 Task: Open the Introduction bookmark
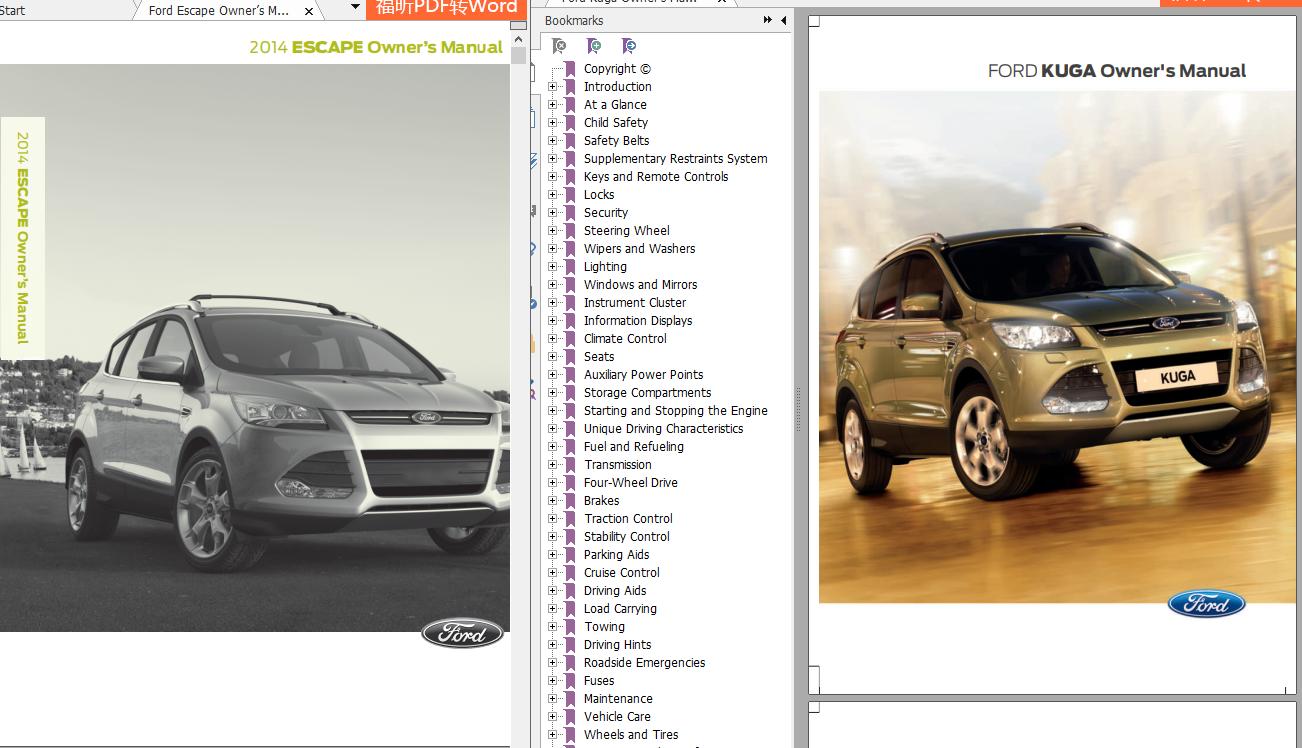coord(617,87)
